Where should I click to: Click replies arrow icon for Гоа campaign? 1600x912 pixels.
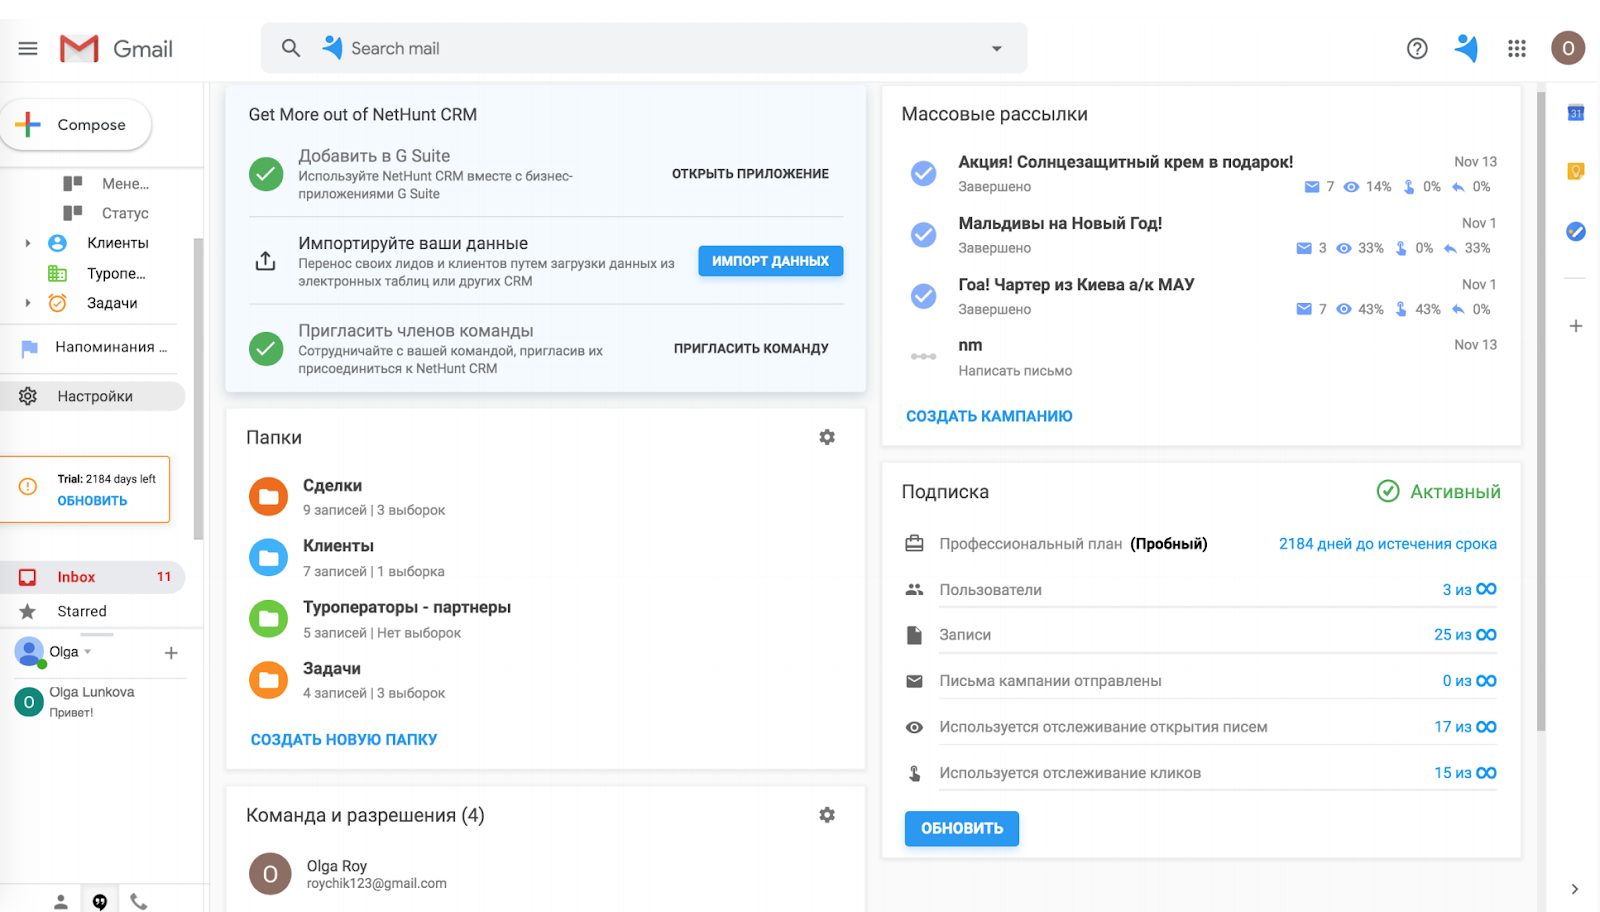[x=1458, y=309]
